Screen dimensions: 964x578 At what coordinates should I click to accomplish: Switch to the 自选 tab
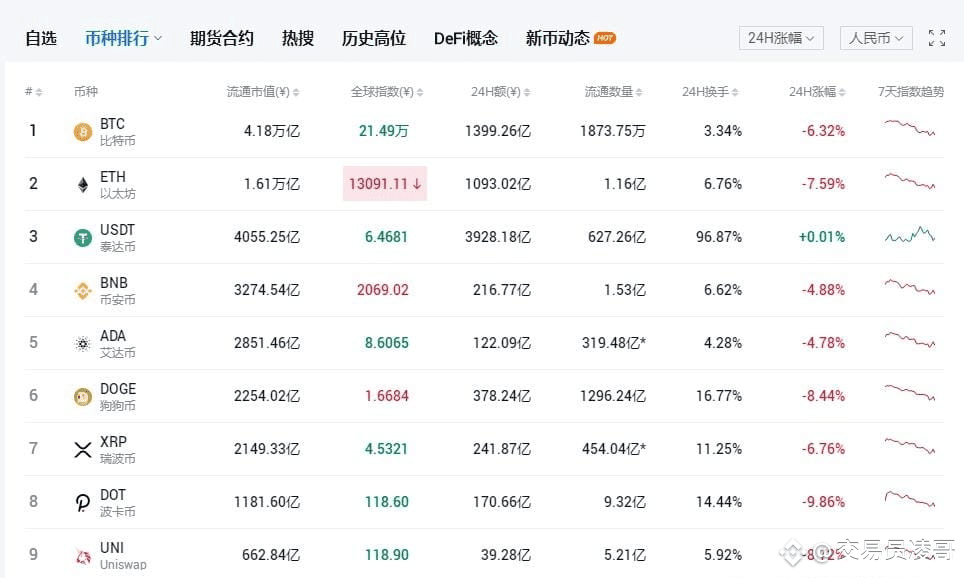41,39
